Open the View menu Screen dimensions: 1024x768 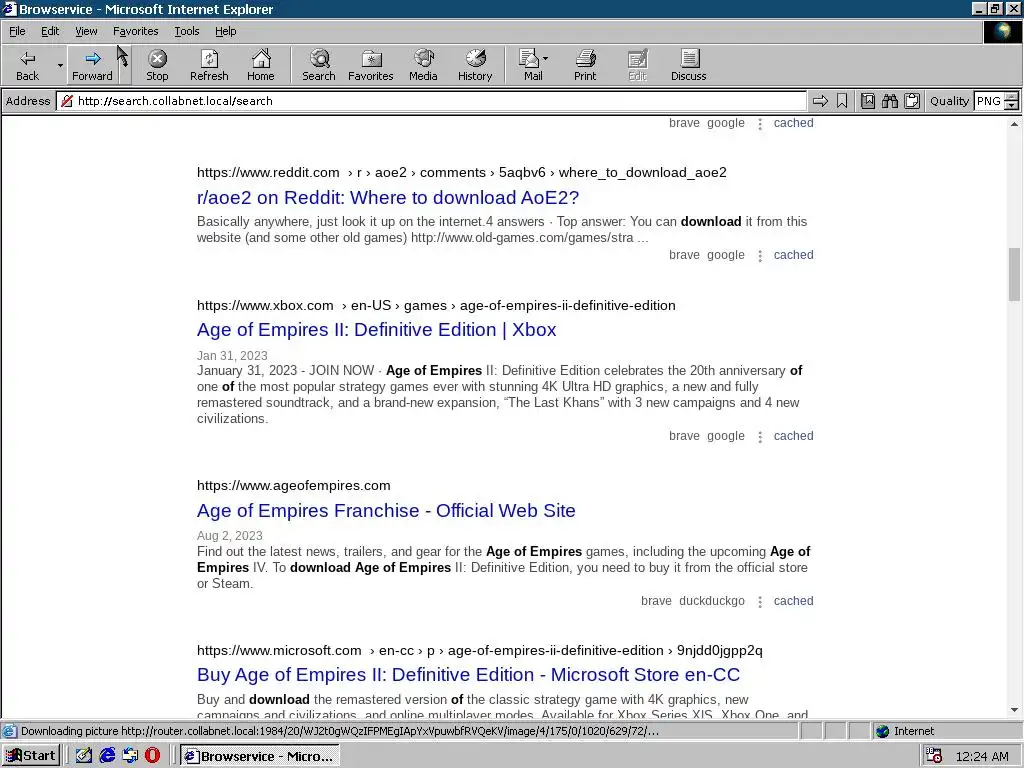(86, 31)
